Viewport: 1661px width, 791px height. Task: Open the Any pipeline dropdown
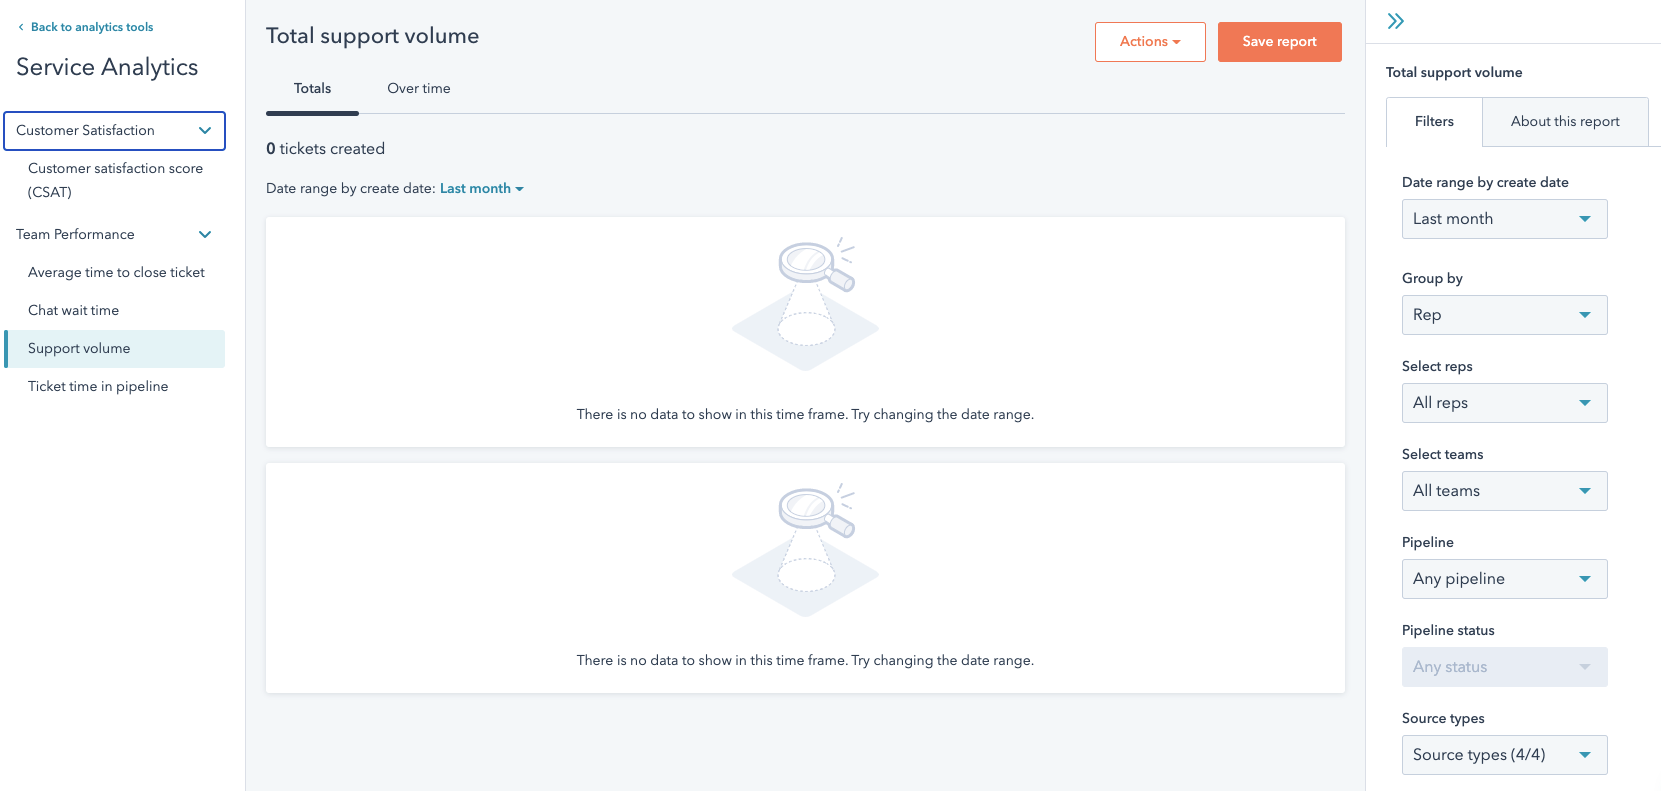click(x=1504, y=579)
